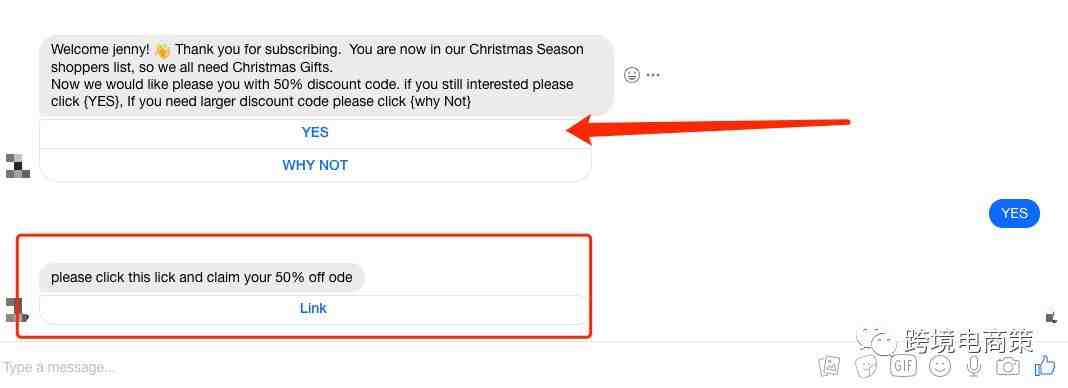Click the sender avatar beside Link button
Image resolution: width=1068 pixels, height=388 pixels.
15,310
